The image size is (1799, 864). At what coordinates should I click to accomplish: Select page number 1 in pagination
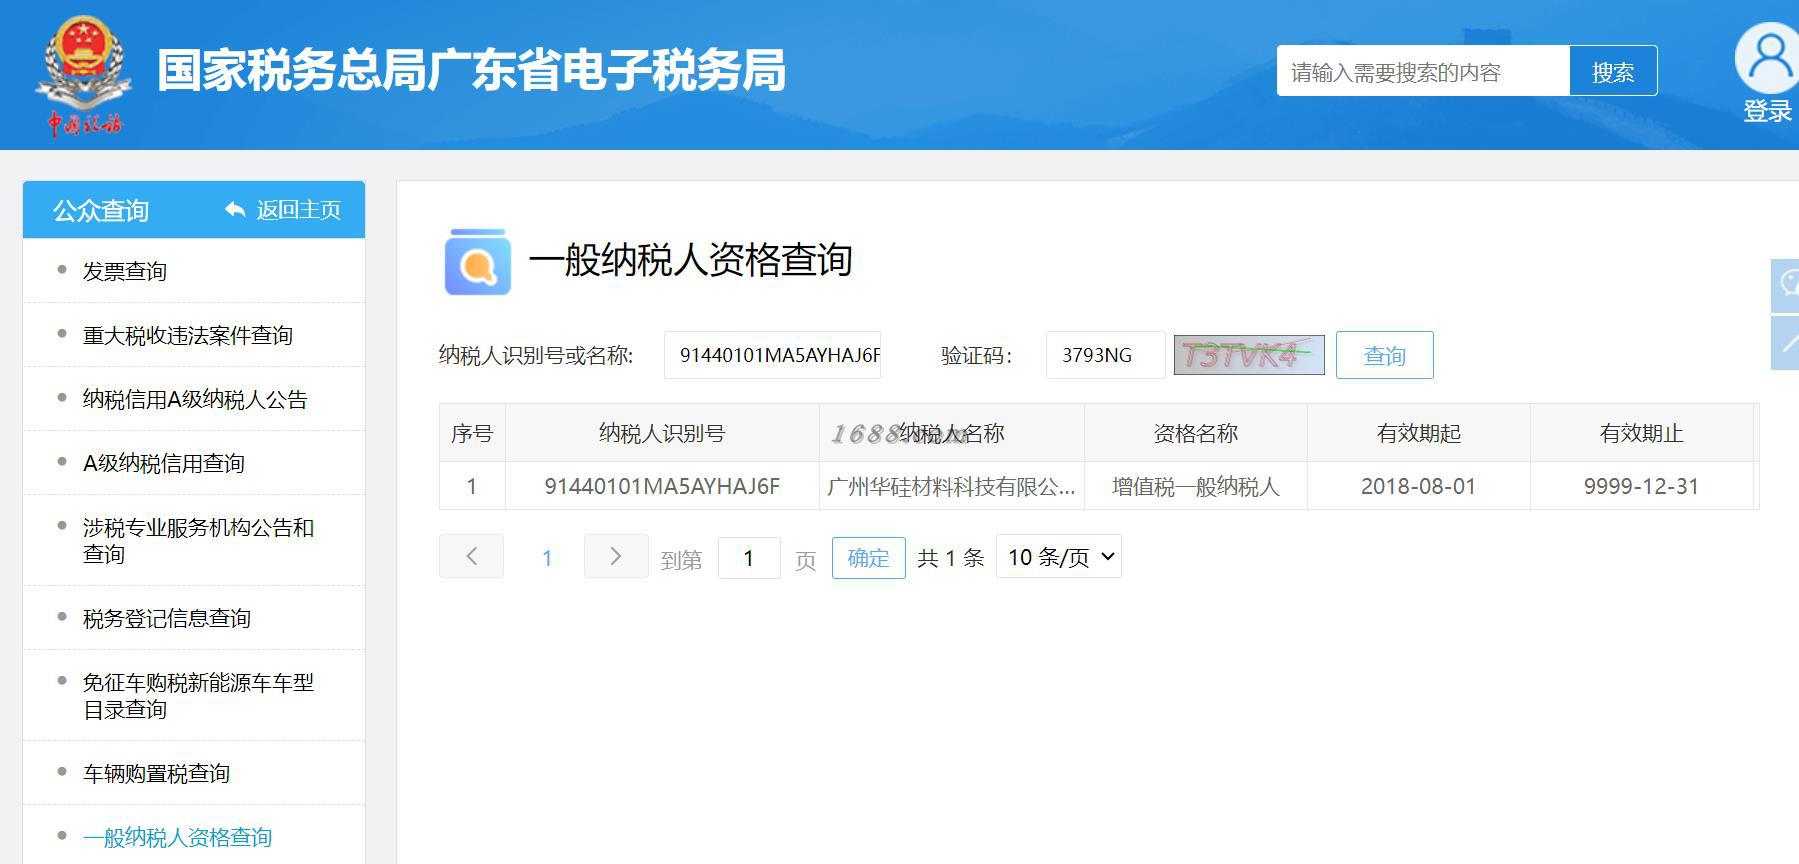point(547,558)
